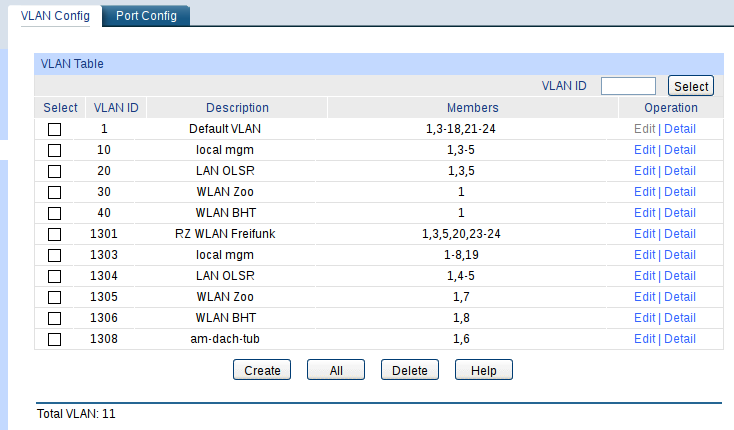View Detail for VLAN 10
The width and height of the screenshot is (734, 430).
(x=680, y=150)
